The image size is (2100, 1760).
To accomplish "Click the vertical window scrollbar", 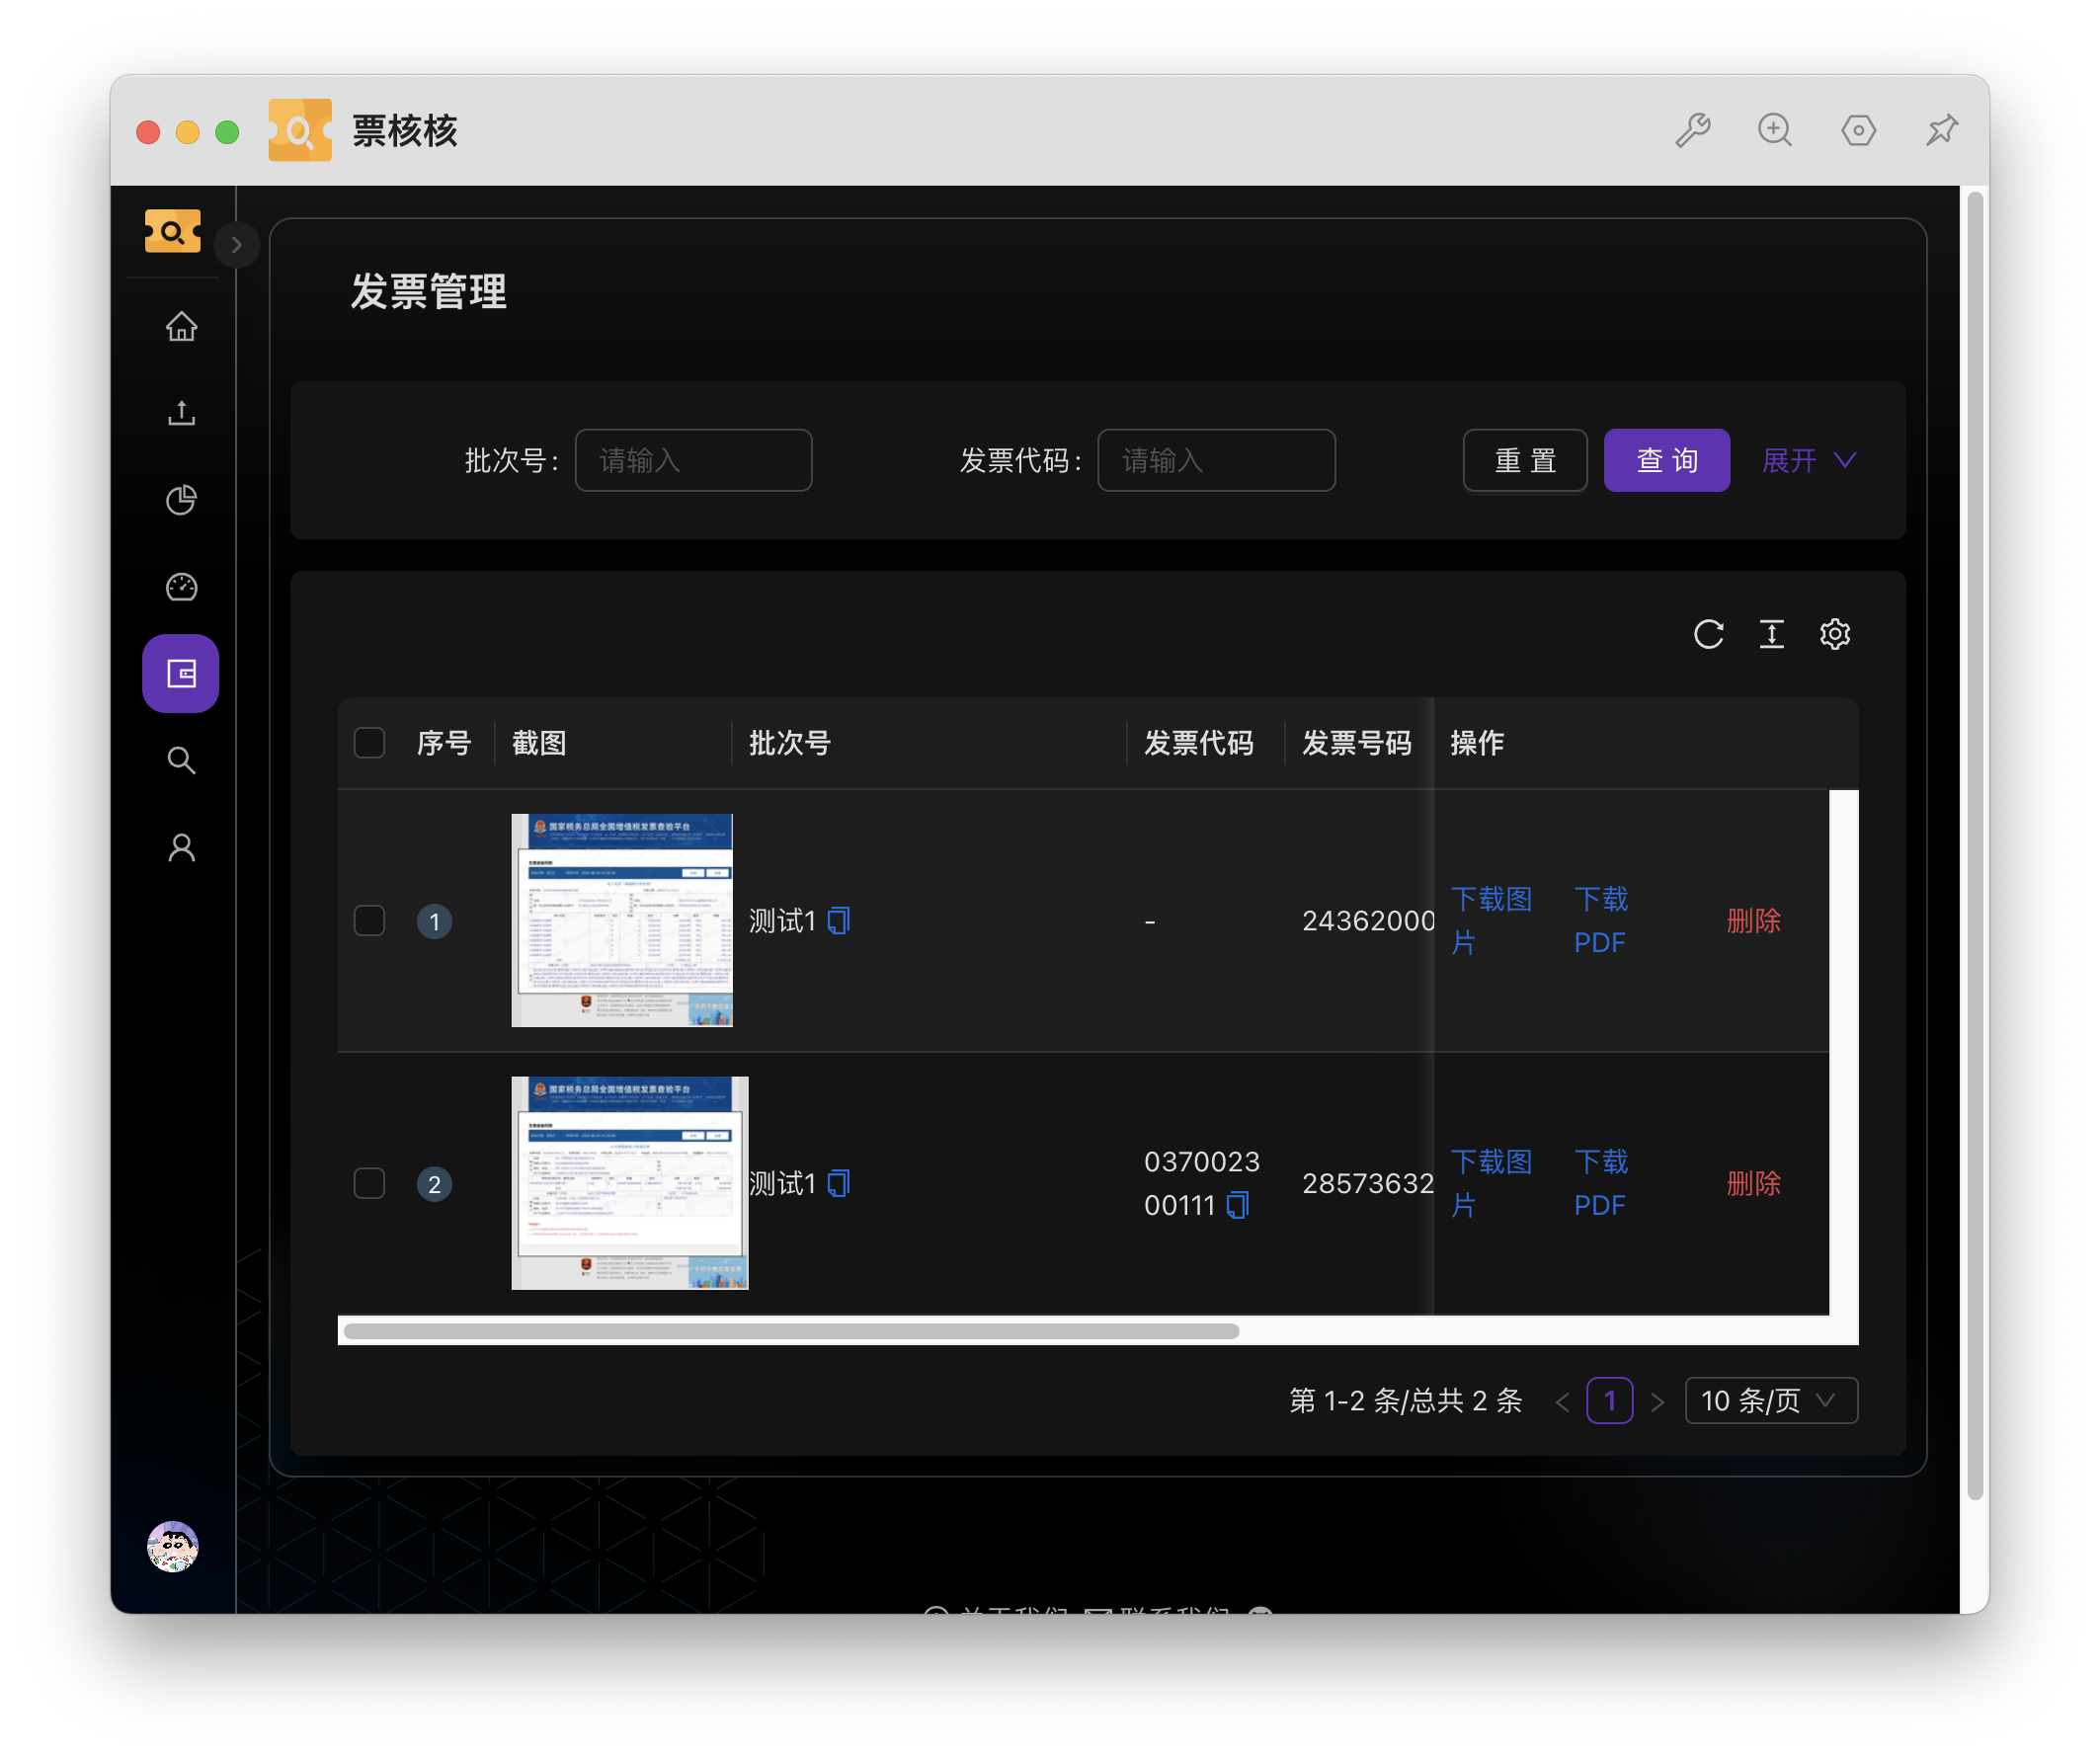I will click(x=1974, y=845).
